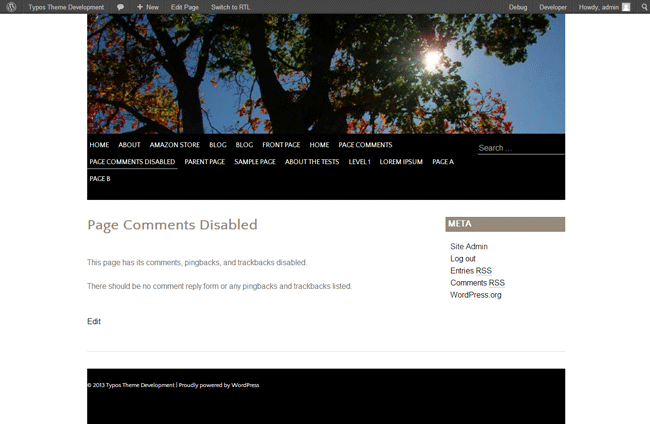The image size is (650, 424).
Task: Open the WordPress logo menu
Action: pos(12,7)
